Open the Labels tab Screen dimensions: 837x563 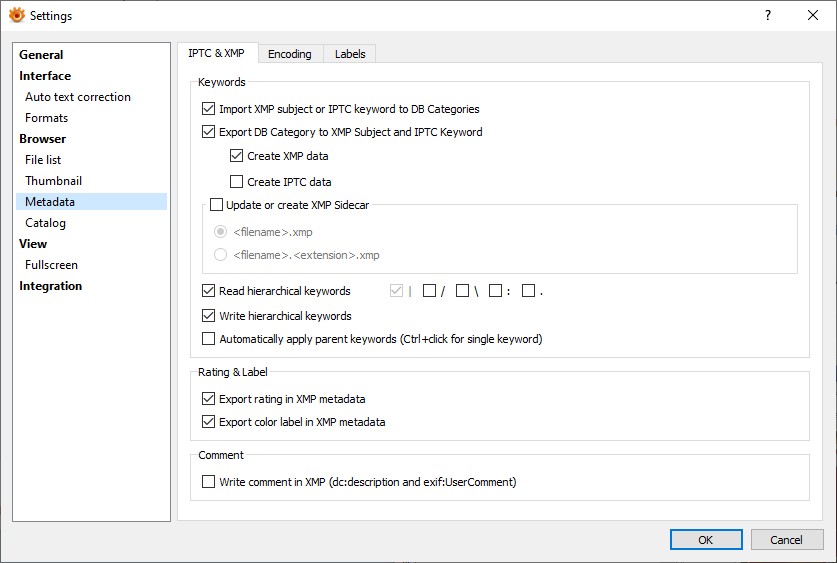coord(350,54)
